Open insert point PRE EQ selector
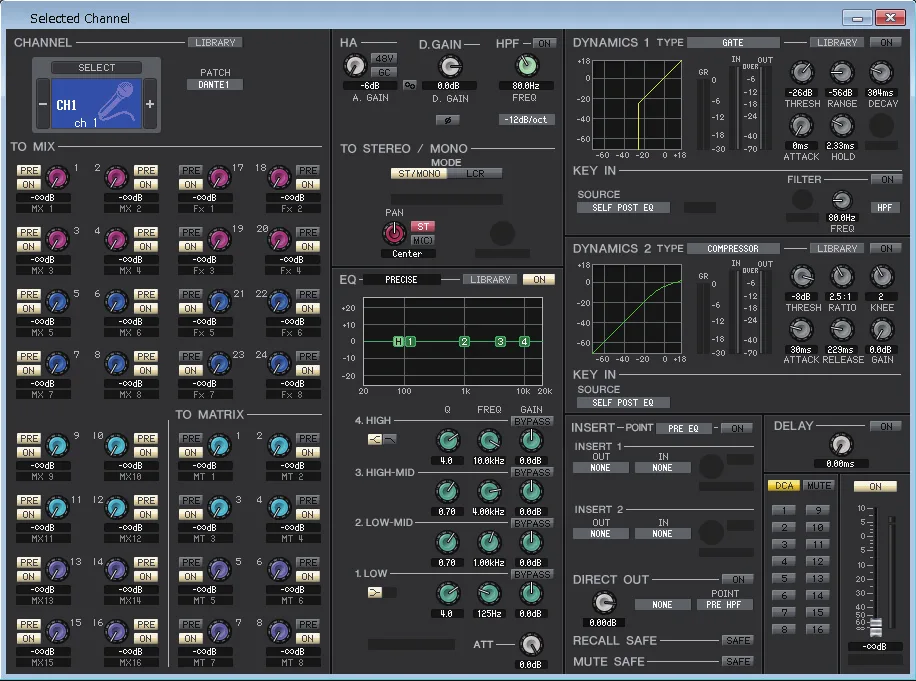 683,428
